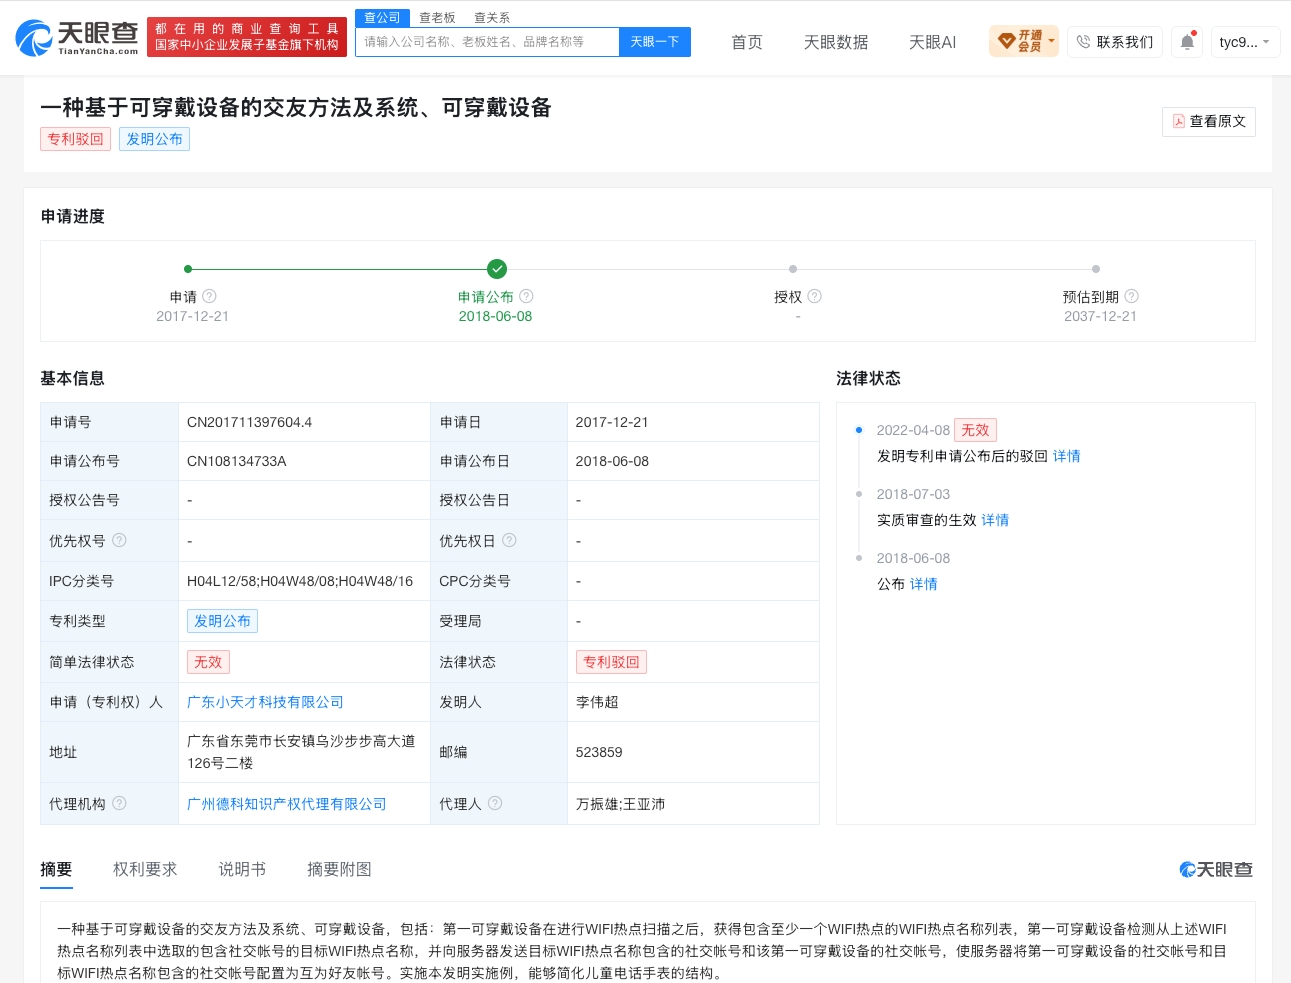The image size is (1291, 983).
Task: Click the 发明公布 tag under the title
Action: (155, 139)
